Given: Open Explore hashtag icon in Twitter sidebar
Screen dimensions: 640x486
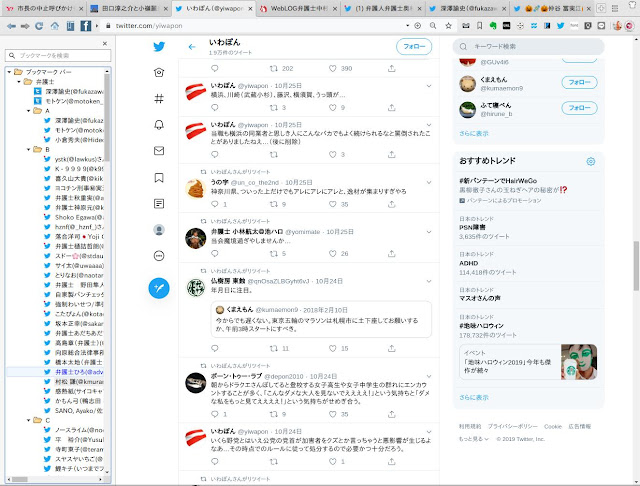Looking at the screenshot, I should click(159, 98).
